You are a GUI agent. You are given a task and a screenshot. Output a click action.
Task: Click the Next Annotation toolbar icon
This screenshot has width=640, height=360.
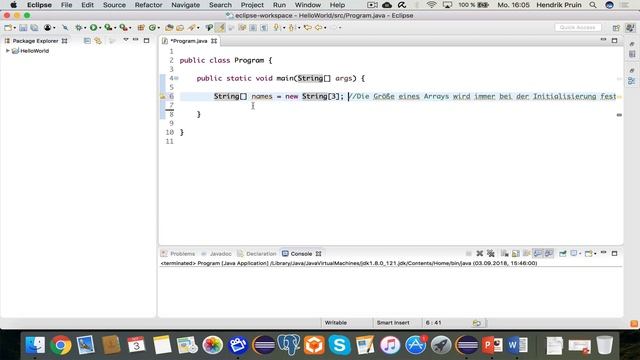click(x=277, y=28)
